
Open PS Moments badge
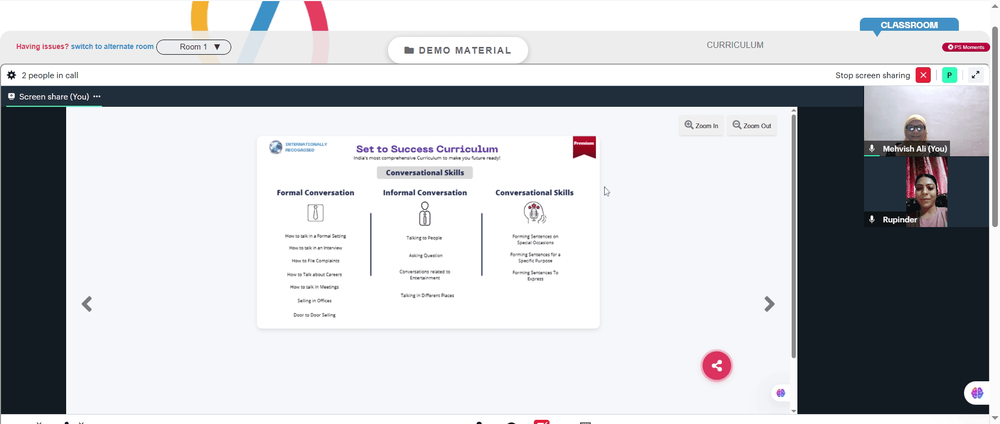tap(966, 47)
